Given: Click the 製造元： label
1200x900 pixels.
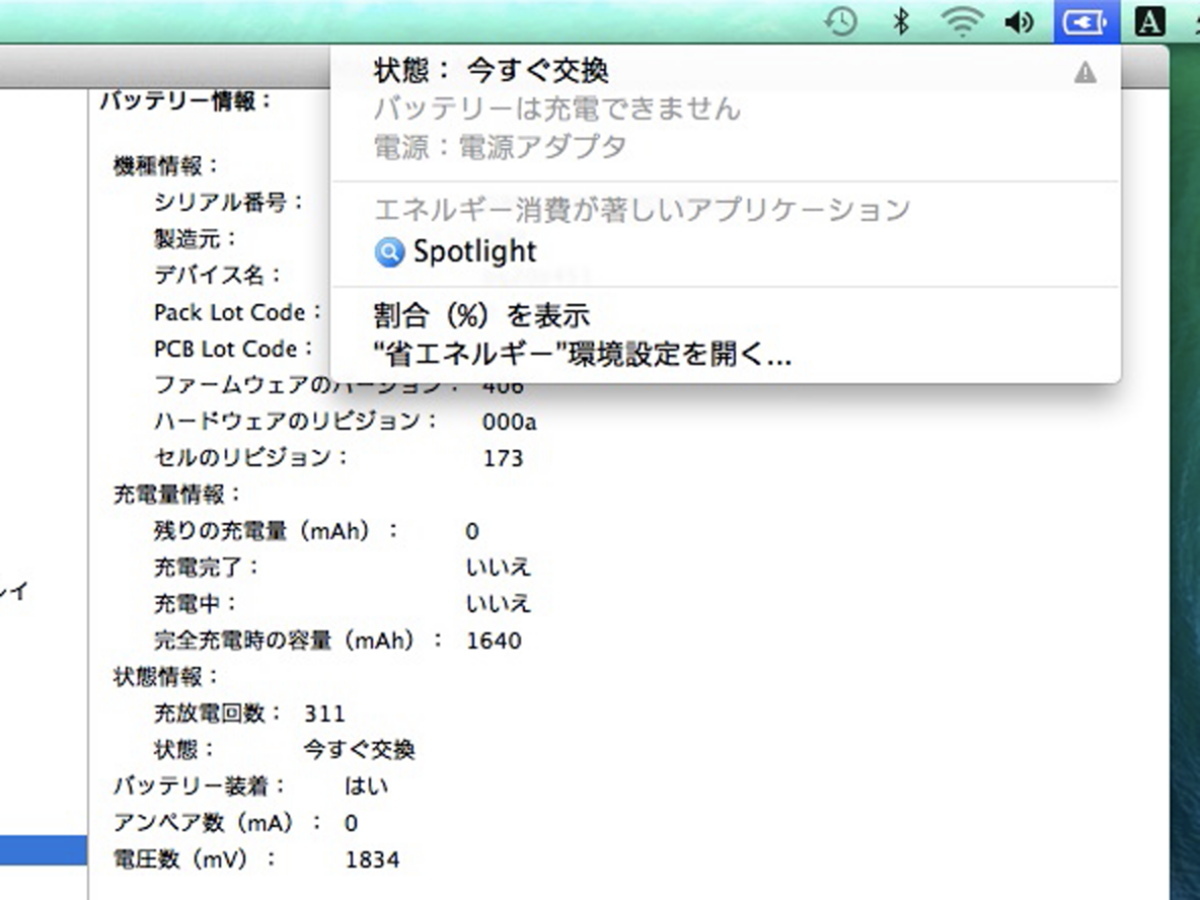Looking at the screenshot, I should (x=196, y=239).
